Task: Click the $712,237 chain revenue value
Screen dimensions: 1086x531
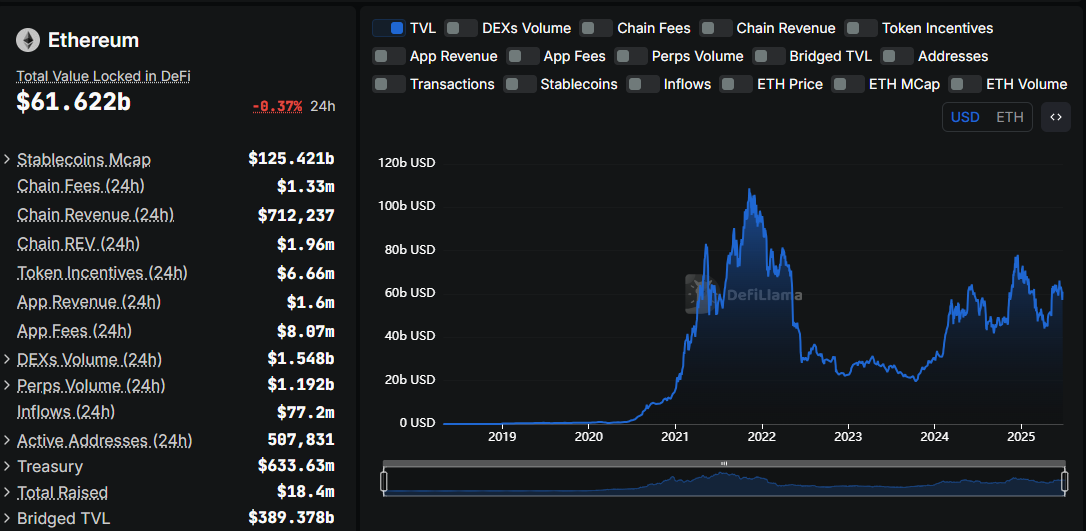Action: click(x=296, y=215)
